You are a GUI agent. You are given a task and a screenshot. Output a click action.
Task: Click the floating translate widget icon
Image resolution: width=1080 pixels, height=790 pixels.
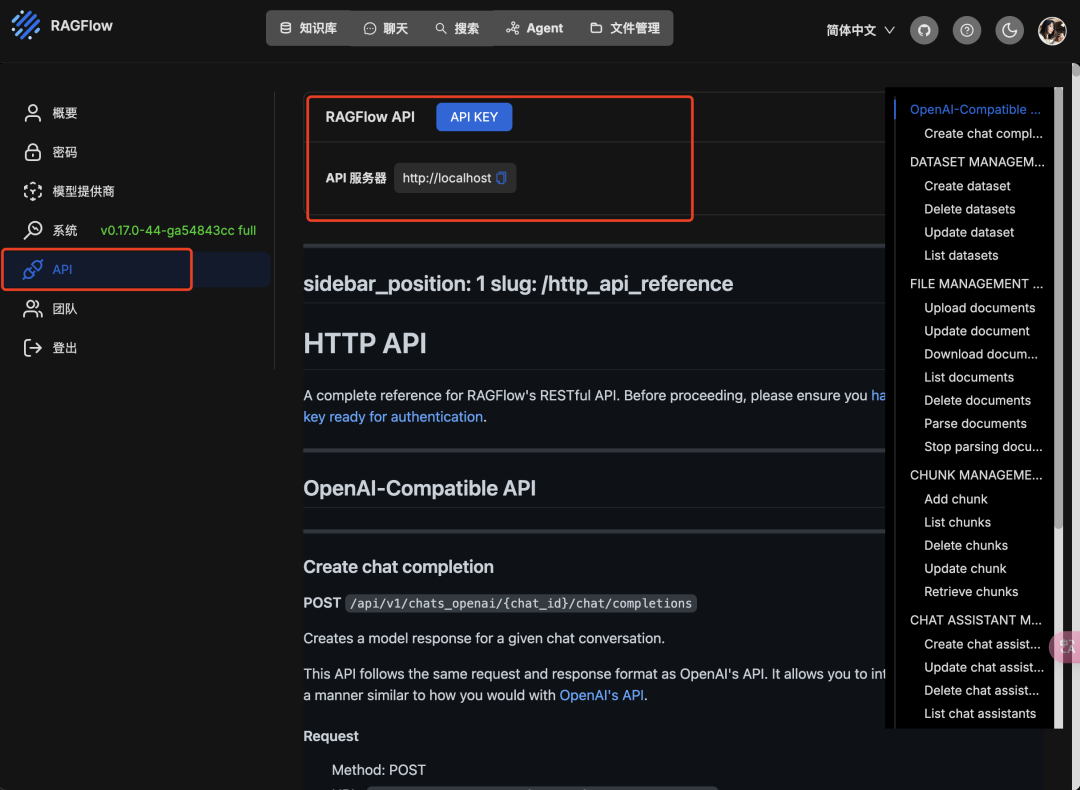point(1066,647)
